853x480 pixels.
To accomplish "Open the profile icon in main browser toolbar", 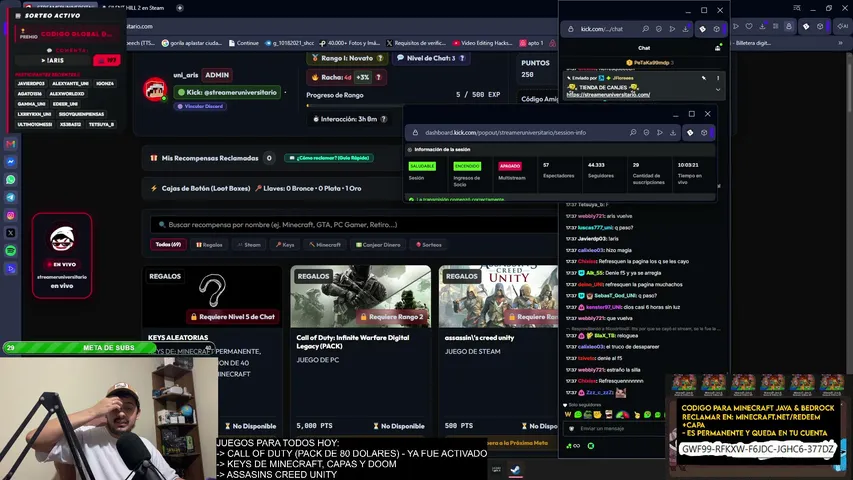I will tap(789, 26).
